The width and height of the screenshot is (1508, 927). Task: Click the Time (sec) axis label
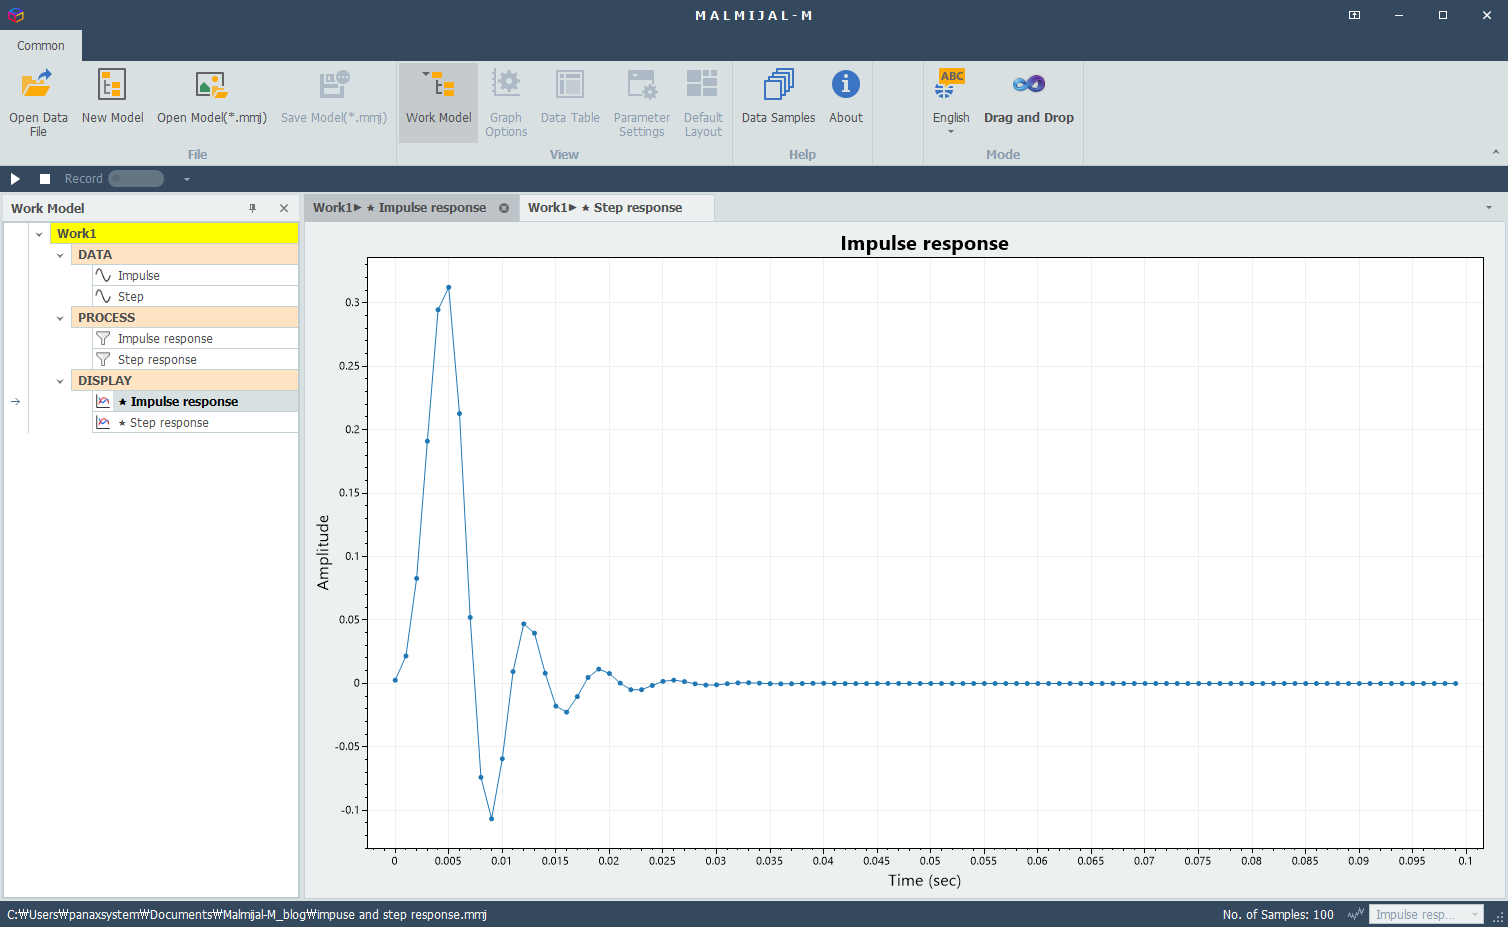[x=924, y=881]
